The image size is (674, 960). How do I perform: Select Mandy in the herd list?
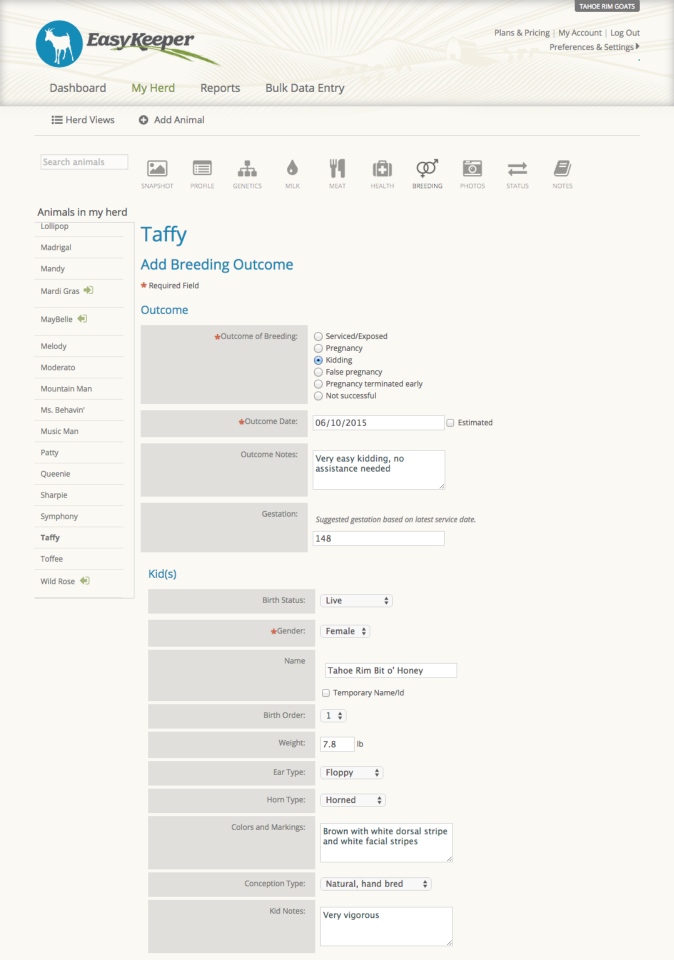53,269
